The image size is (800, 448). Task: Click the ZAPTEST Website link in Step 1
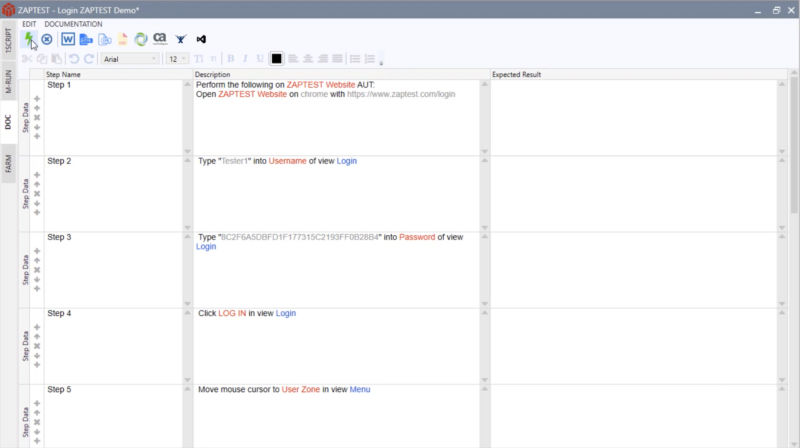pyautogui.click(x=321, y=85)
